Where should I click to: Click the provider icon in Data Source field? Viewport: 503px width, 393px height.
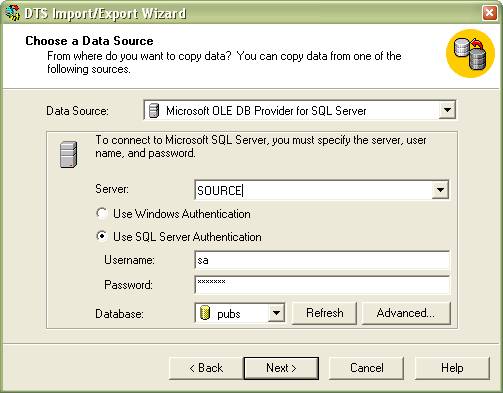coord(154,111)
